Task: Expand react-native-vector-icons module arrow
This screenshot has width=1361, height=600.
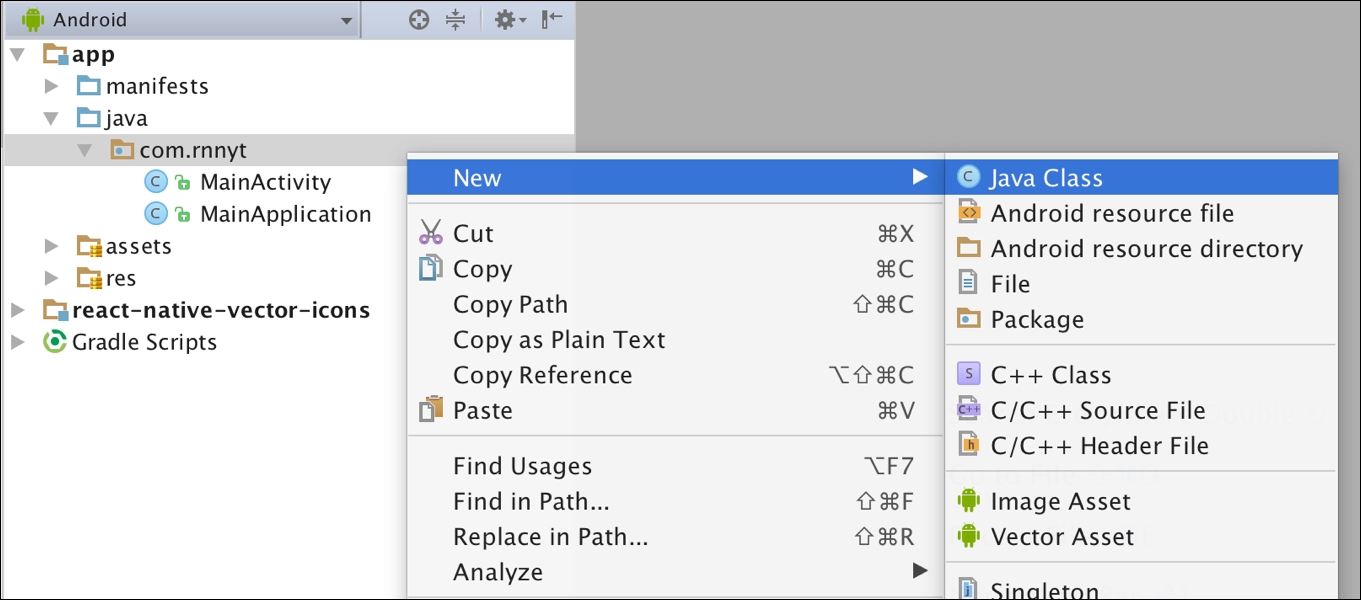Action: click(x=17, y=310)
